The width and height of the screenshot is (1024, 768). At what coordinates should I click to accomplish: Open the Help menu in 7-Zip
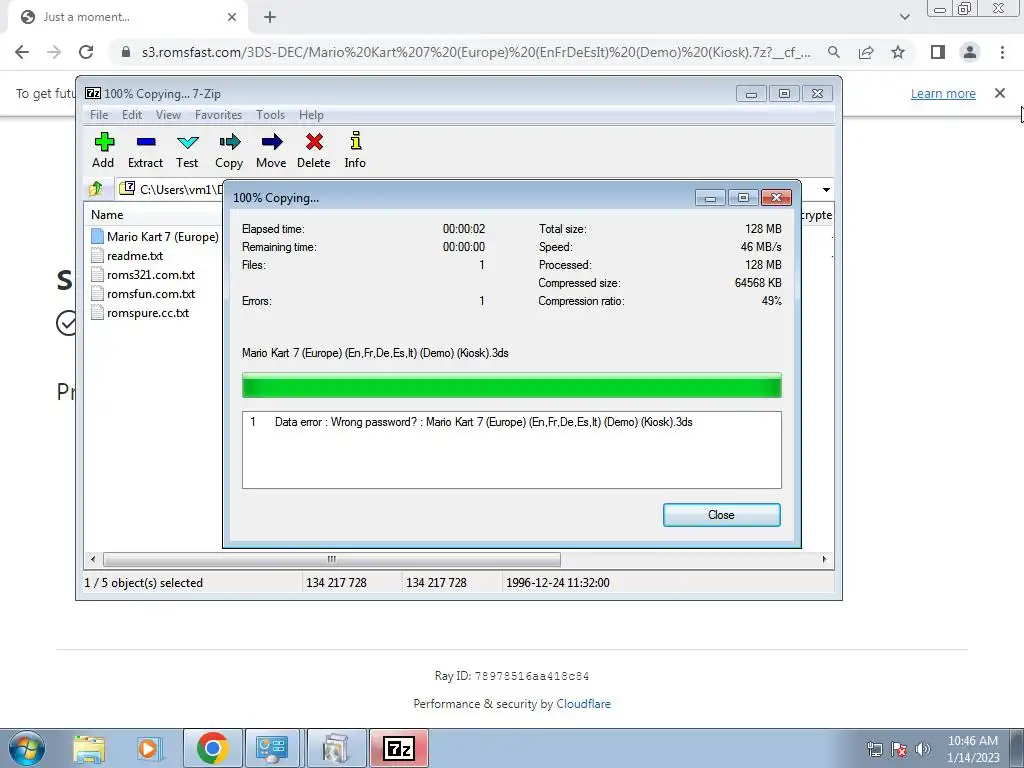[311, 115]
